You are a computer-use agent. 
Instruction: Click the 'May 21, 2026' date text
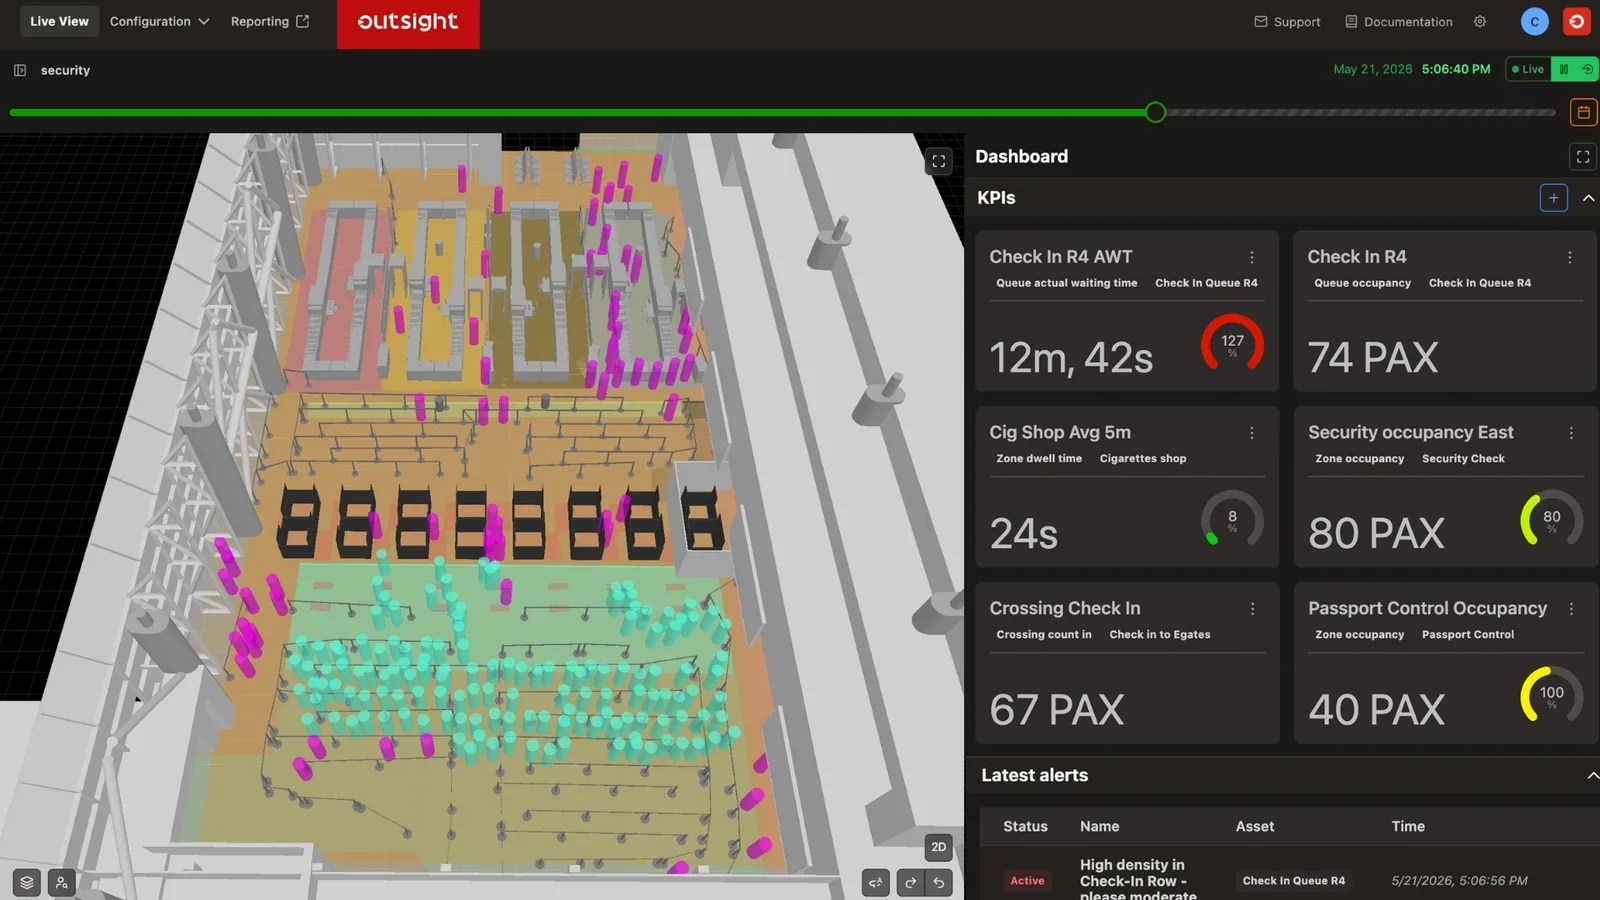(1373, 69)
